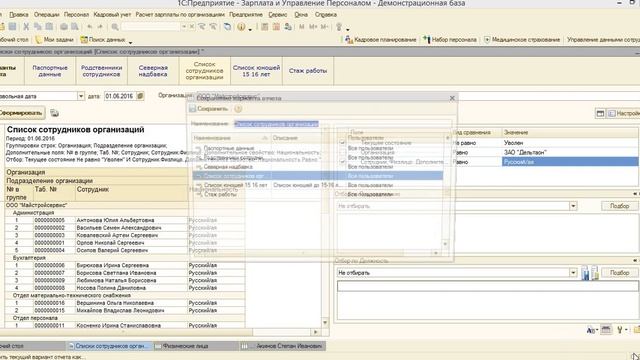
Task: Click the Redo arrow icon
Action: [100, 27]
